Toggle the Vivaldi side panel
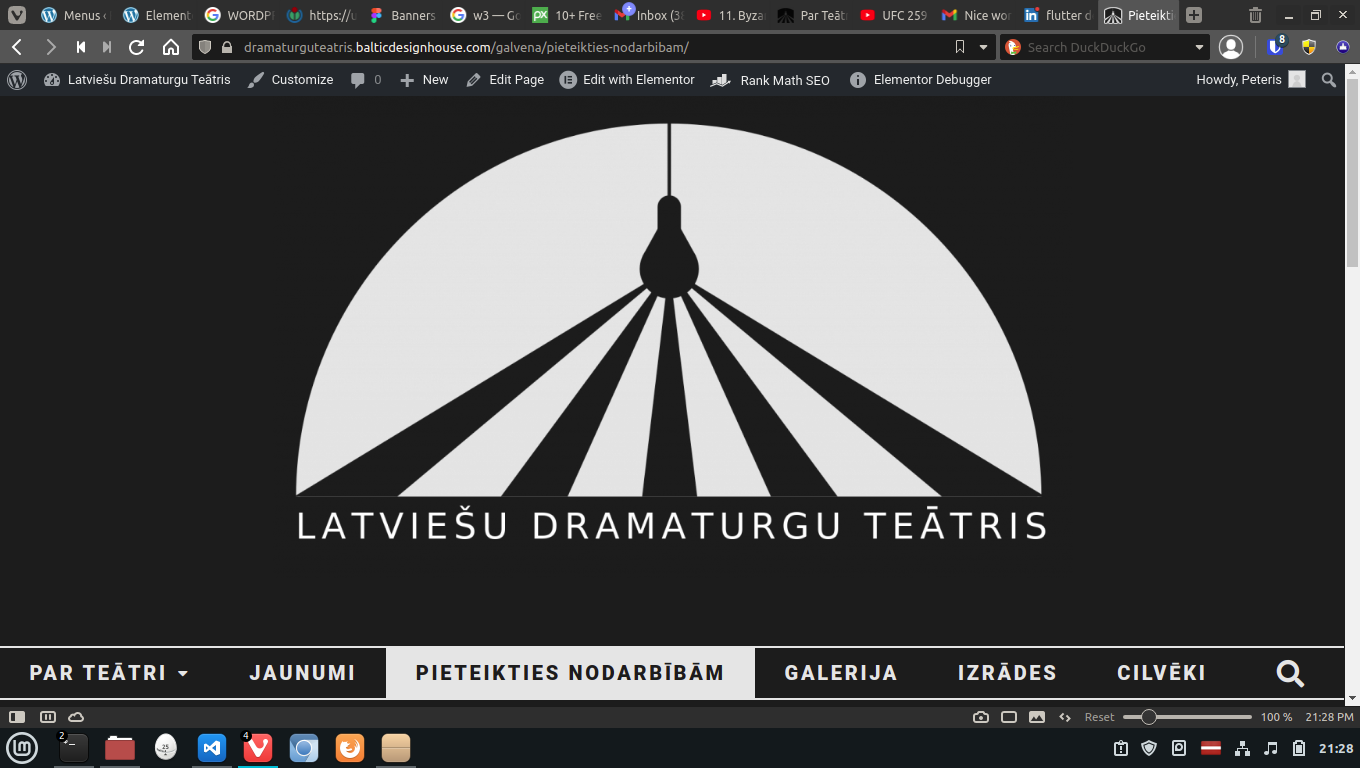 (17, 717)
